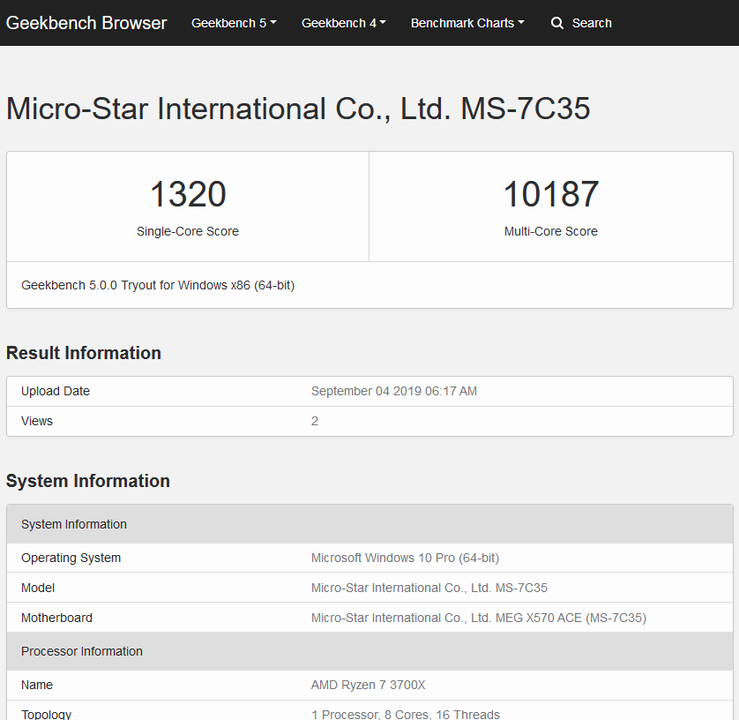Select the September 04 2019 upload date value
Viewport: 739px width, 720px height.
tap(394, 391)
